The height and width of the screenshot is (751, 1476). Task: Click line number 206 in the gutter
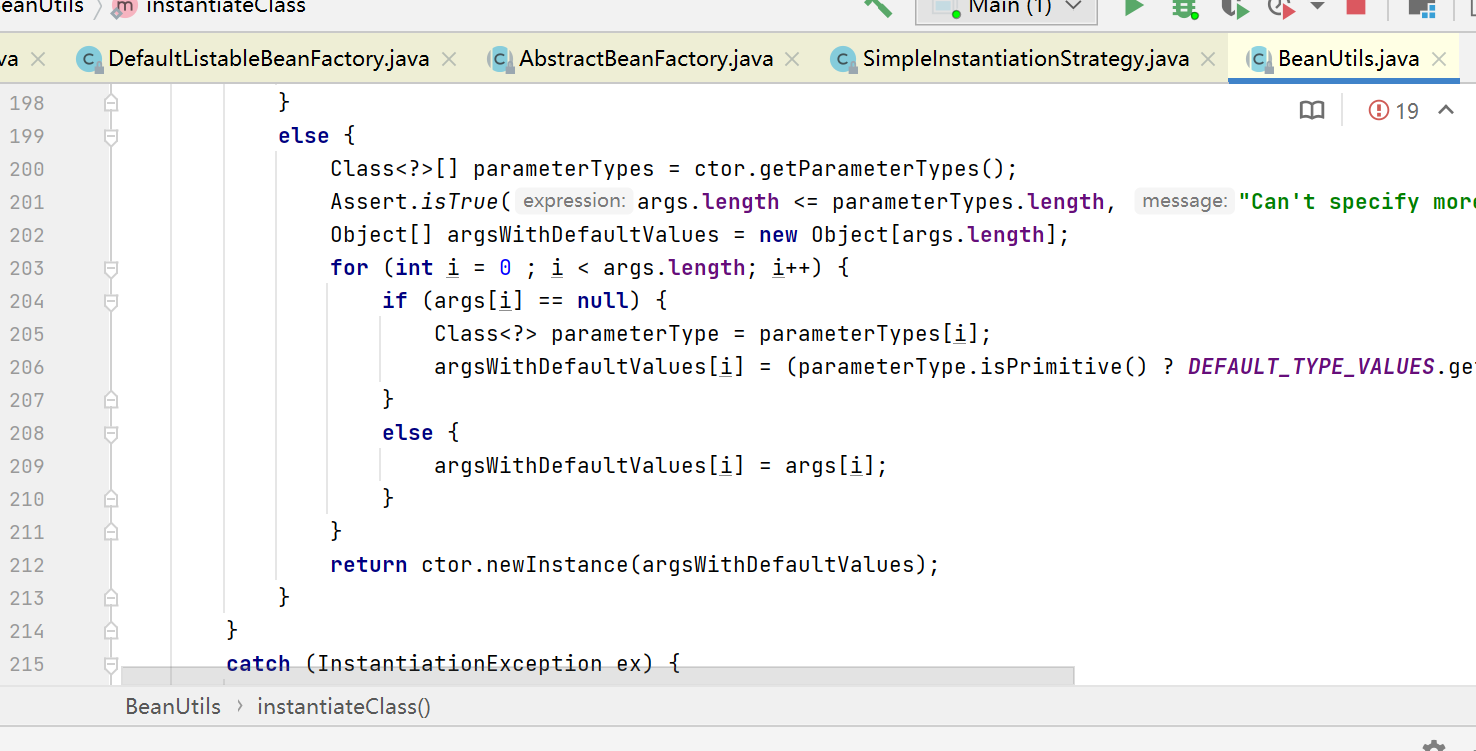[x=27, y=367]
